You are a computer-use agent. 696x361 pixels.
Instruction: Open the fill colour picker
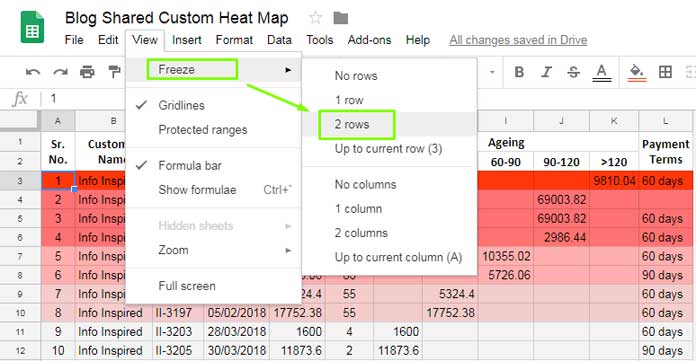(x=637, y=73)
